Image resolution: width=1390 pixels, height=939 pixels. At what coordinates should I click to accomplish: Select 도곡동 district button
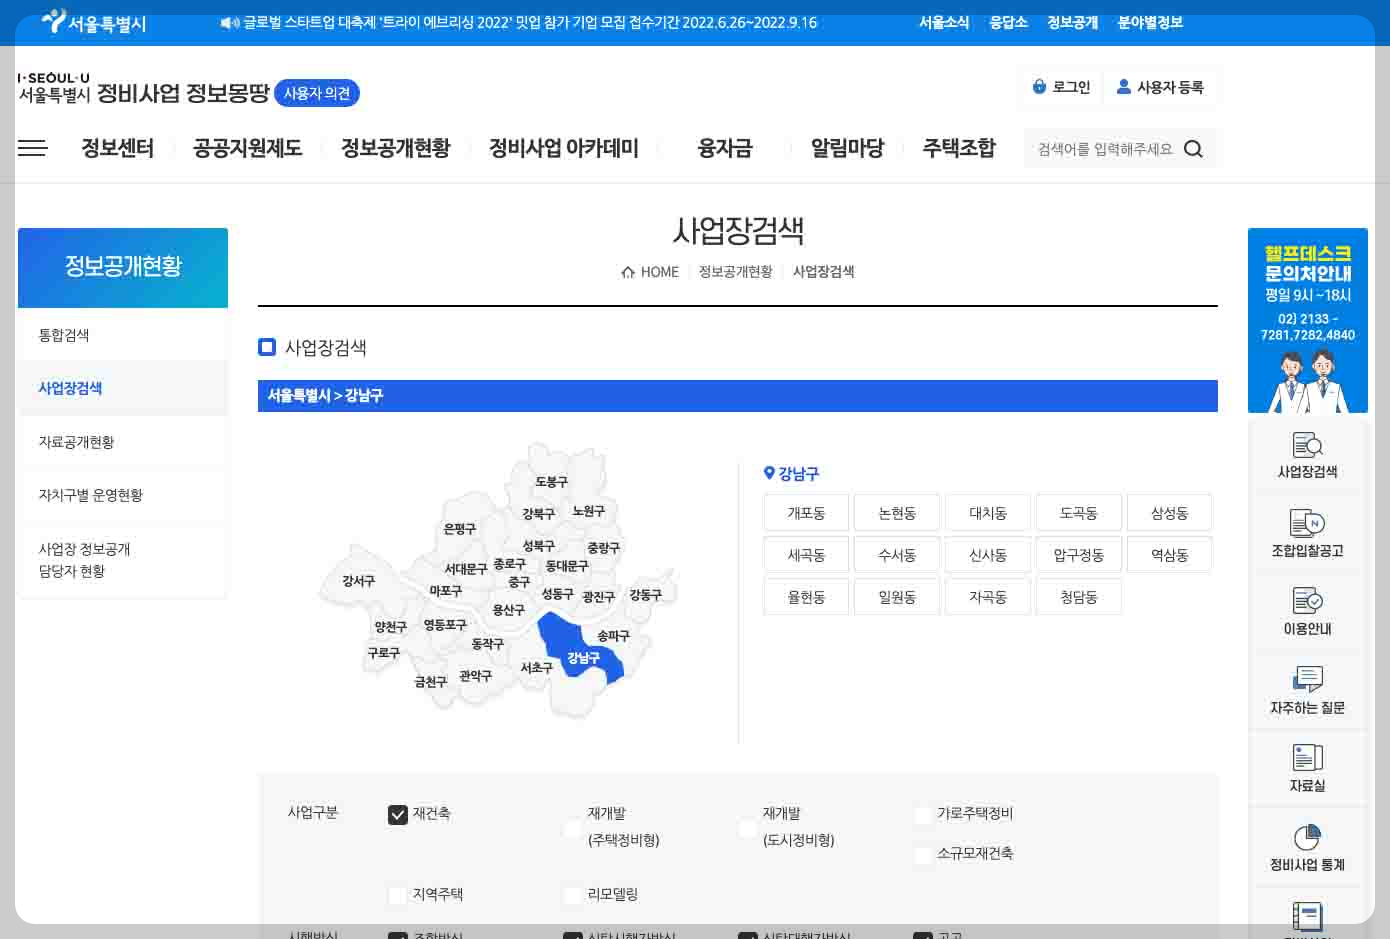click(x=1079, y=513)
